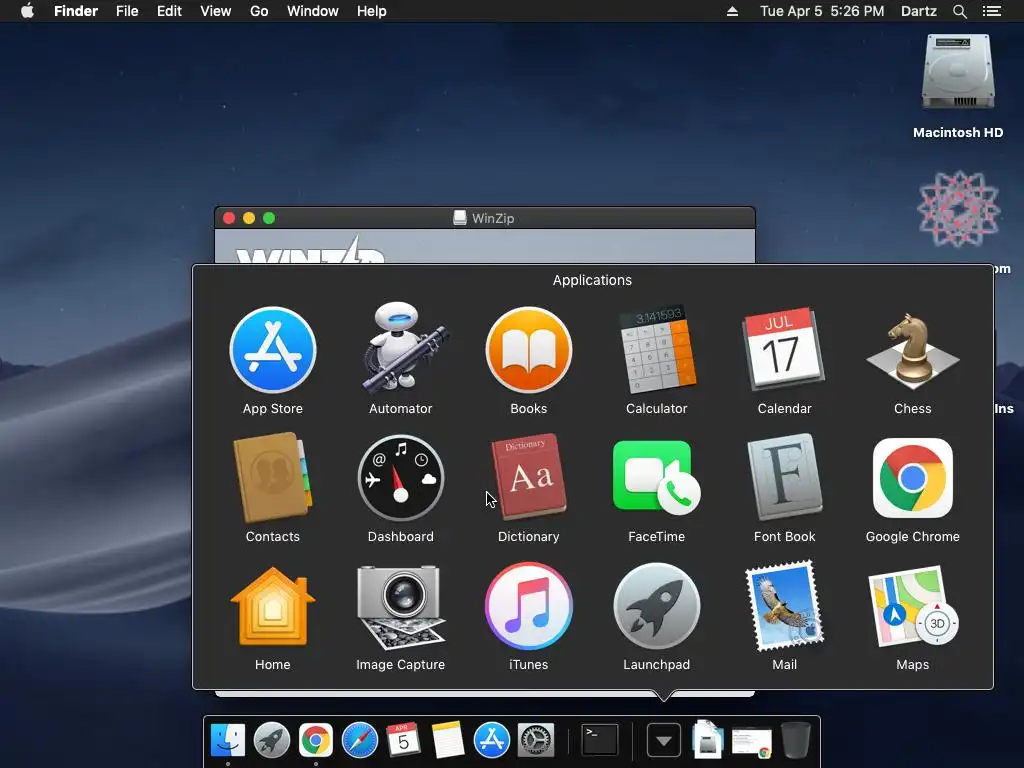This screenshot has height=768, width=1024.
Task: Click the Dartz user name in the menu bar
Action: tap(918, 11)
